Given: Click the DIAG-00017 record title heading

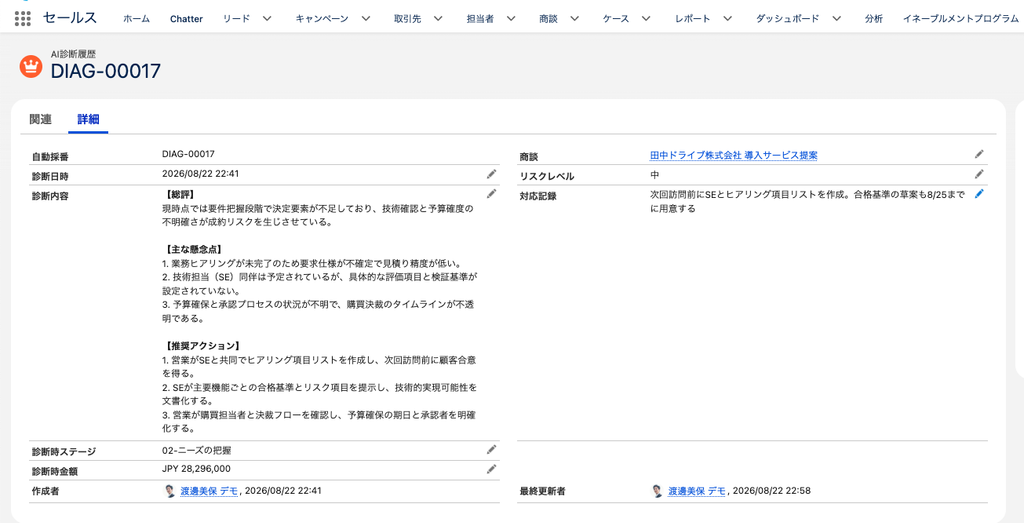Looking at the screenshot, I should pyautogui.click(x=105, y=71).
